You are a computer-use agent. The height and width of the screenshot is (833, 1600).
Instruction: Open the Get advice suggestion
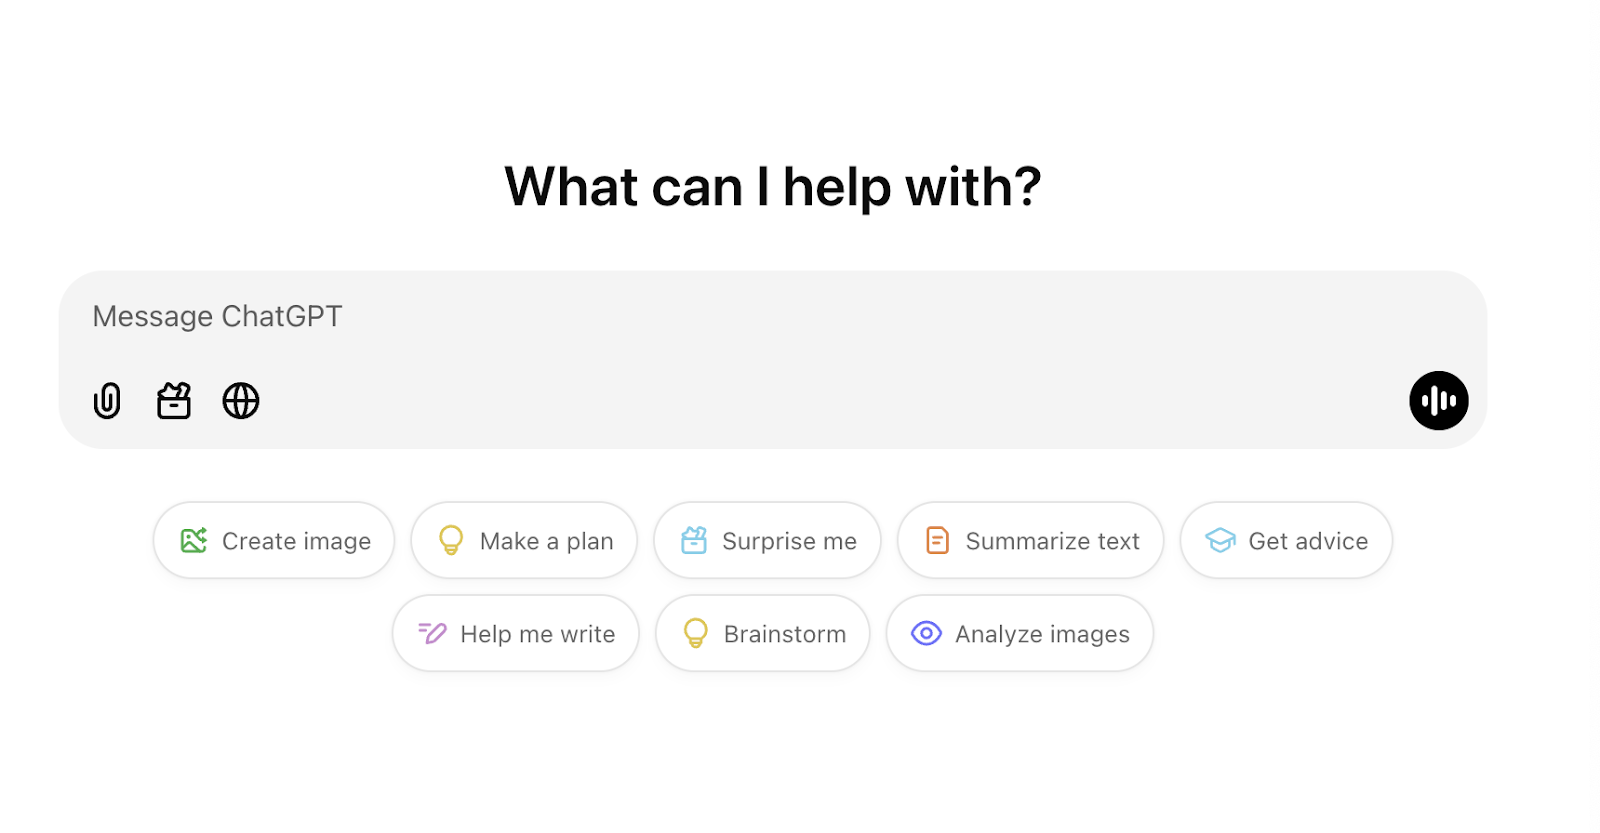(x=1286, y=541)
